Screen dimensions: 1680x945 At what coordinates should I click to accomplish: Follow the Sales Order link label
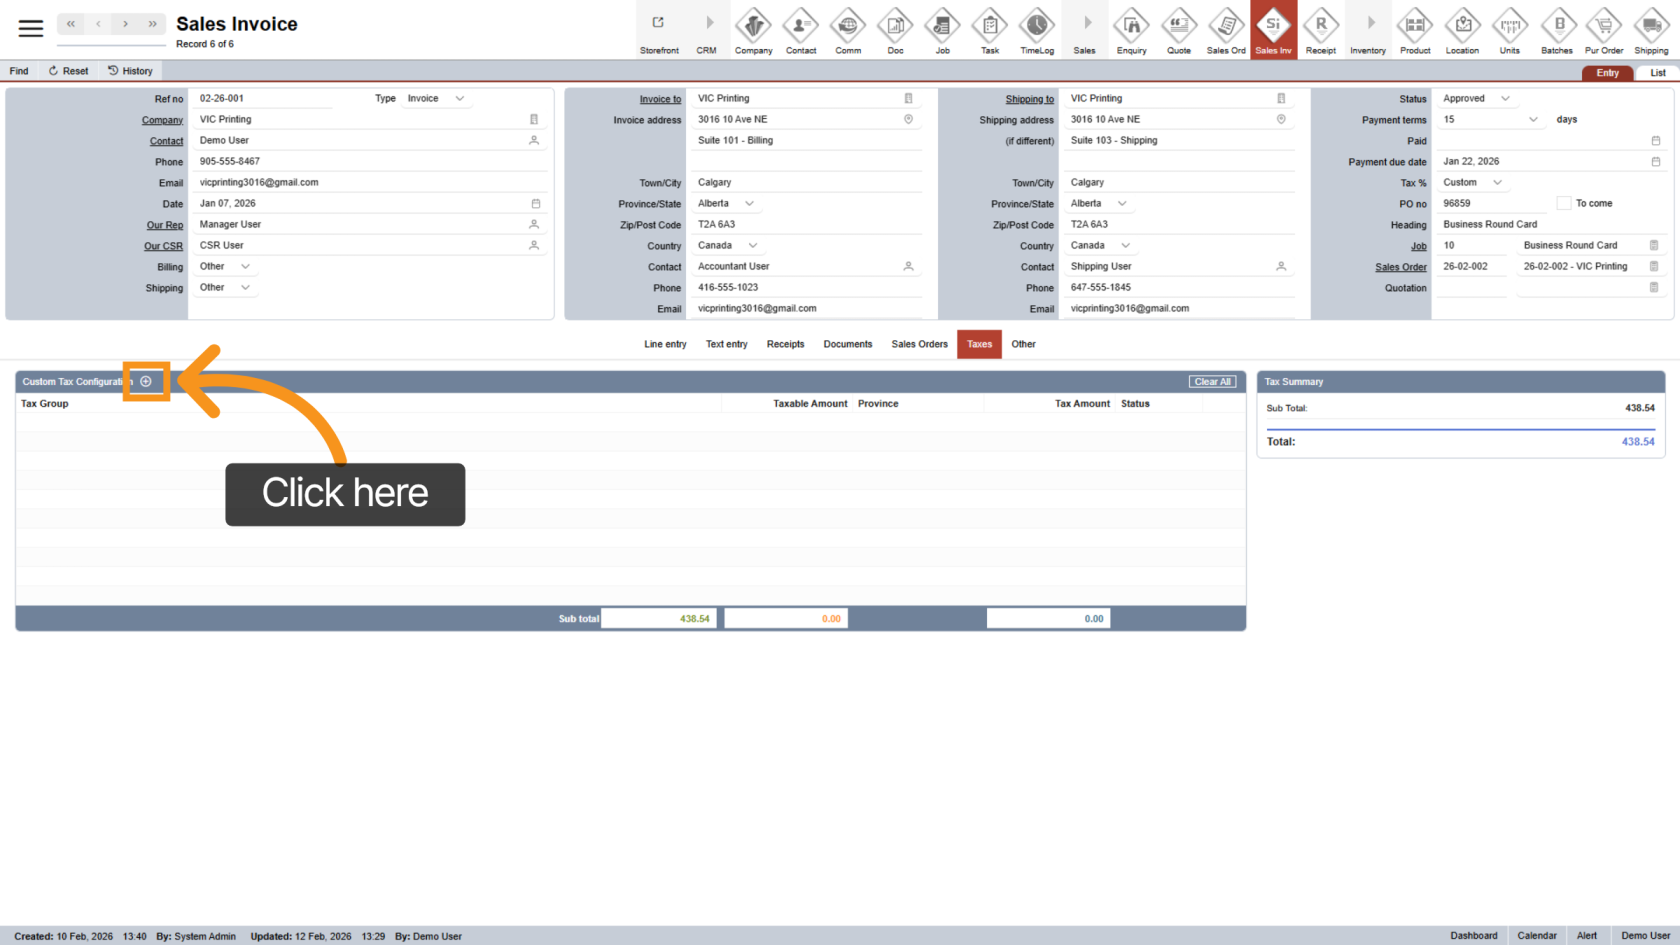(1400, 267)
